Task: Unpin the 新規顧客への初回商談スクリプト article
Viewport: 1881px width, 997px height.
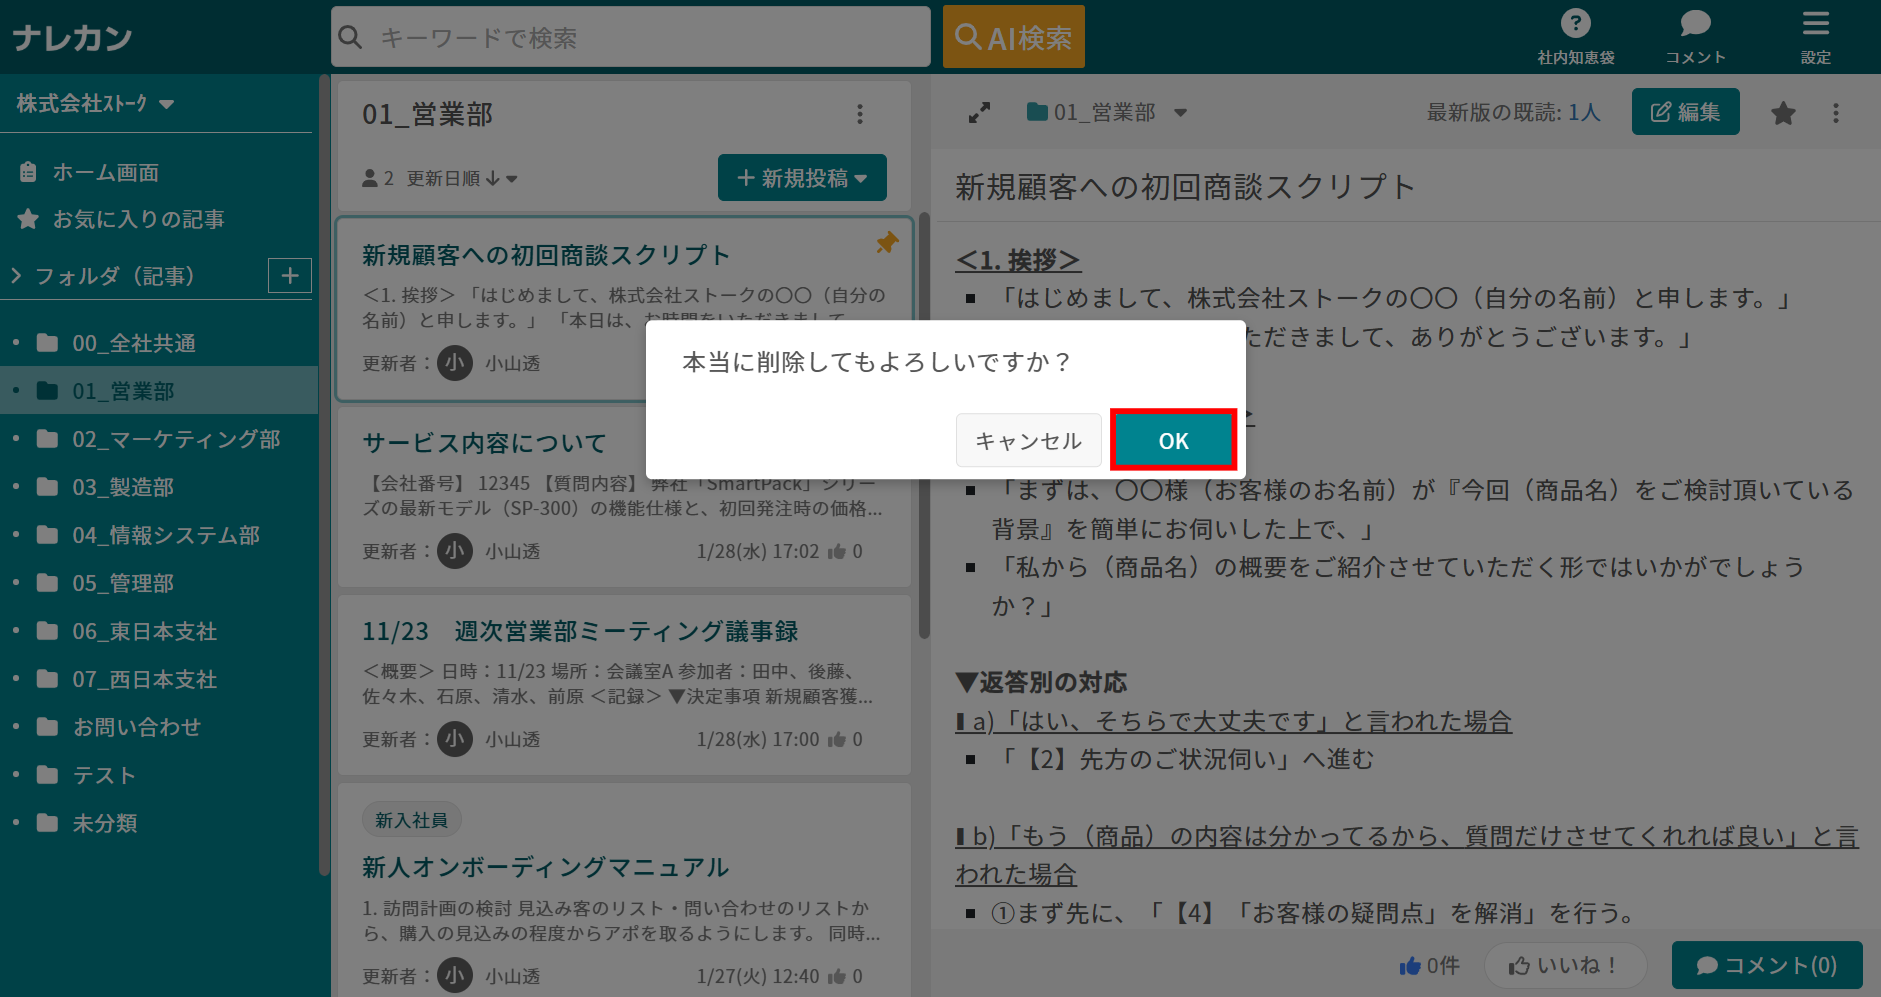Action: click(x=885, y=241)
